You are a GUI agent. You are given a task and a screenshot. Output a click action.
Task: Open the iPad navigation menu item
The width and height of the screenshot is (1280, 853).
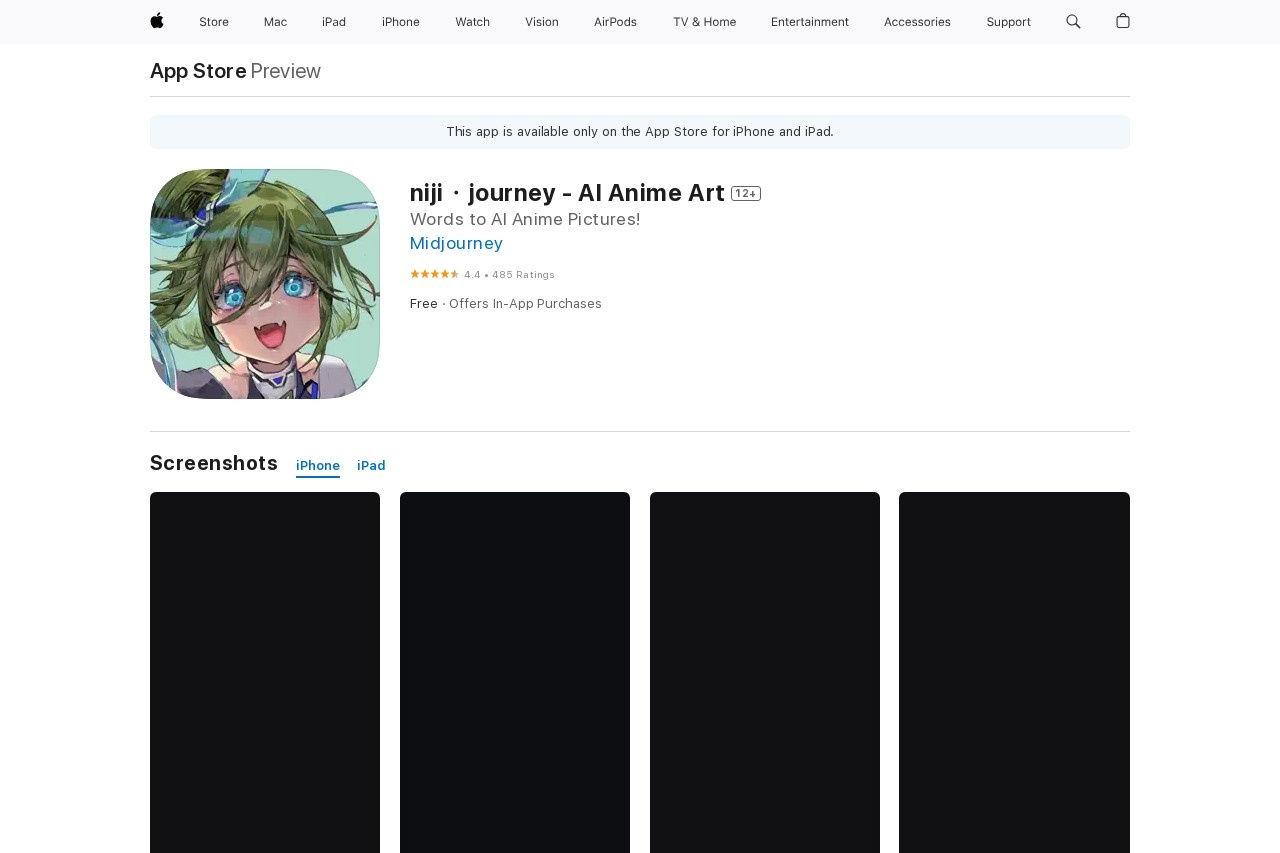334,22
